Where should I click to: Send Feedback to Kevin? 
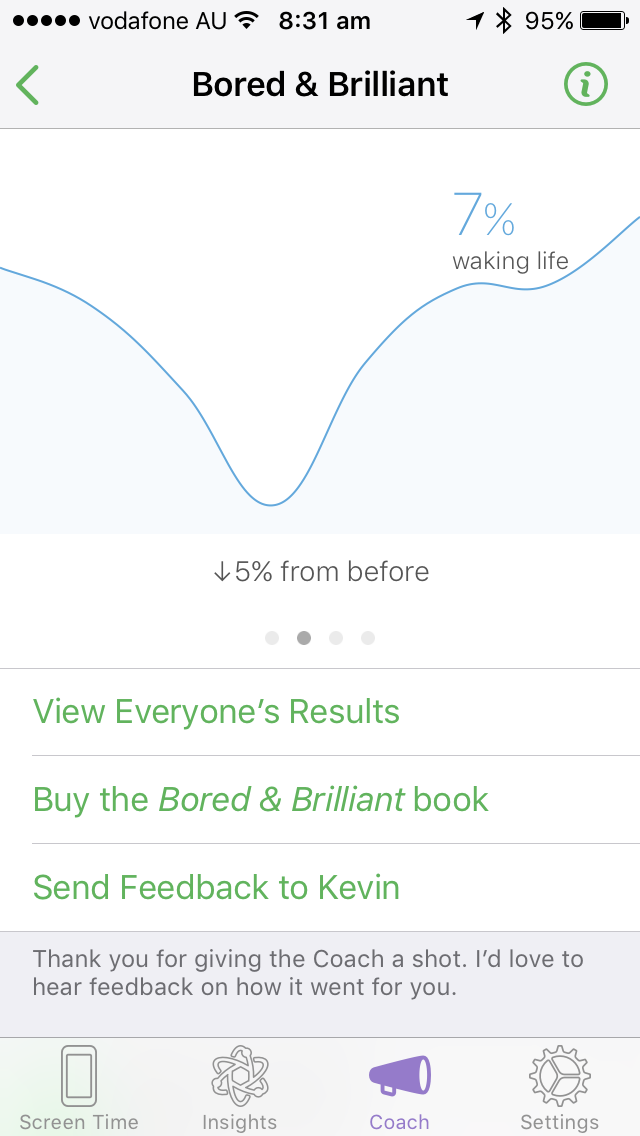tap(216, 888)
